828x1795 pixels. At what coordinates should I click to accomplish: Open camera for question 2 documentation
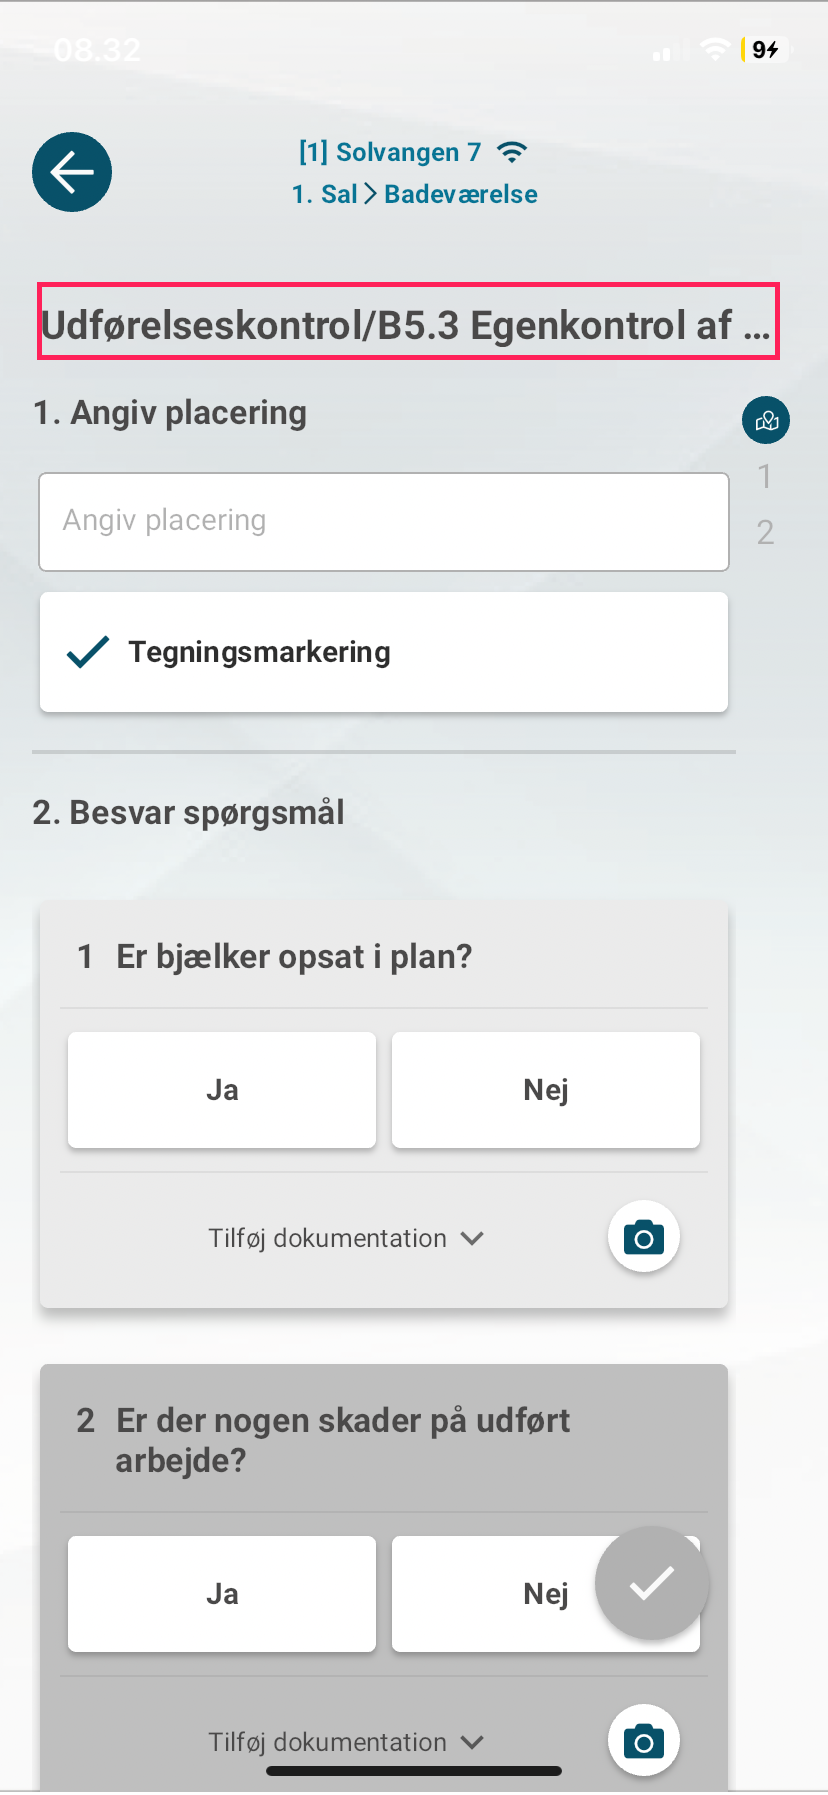[644, 1741]
